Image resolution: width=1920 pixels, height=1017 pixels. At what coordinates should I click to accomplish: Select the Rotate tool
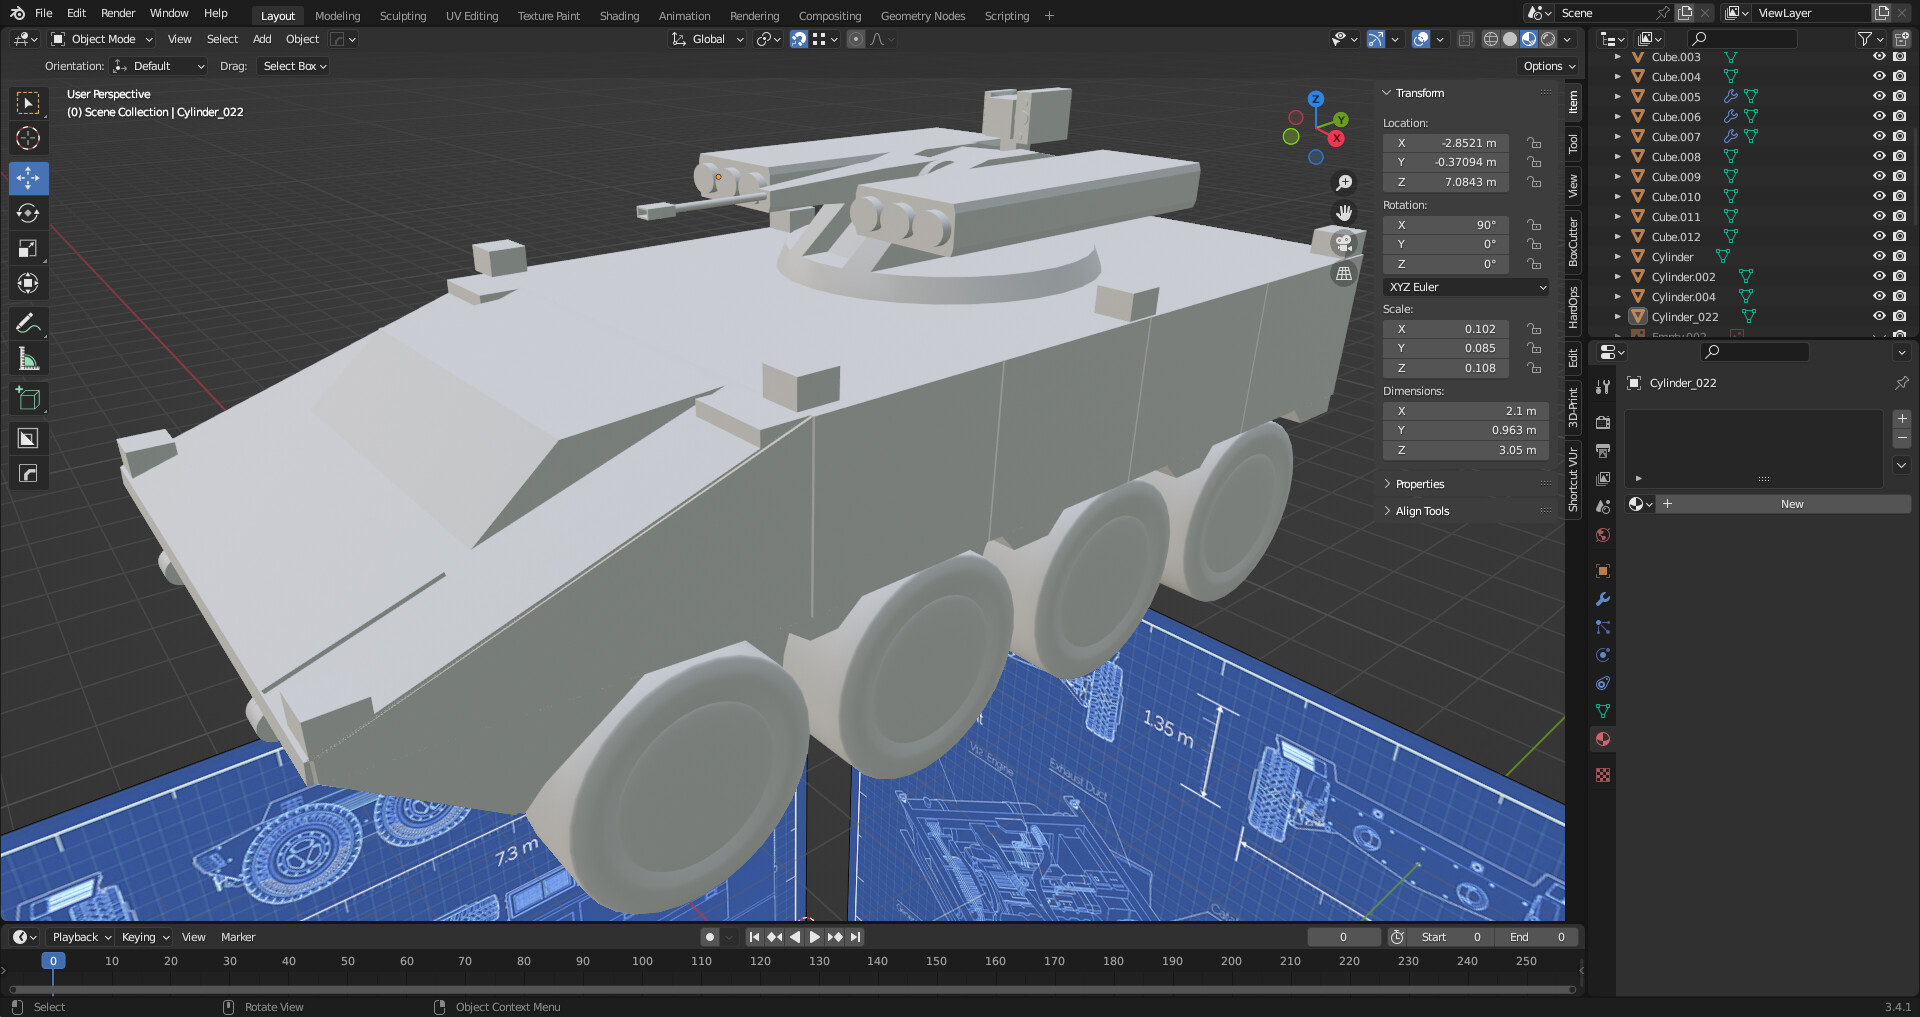point(28,213)
